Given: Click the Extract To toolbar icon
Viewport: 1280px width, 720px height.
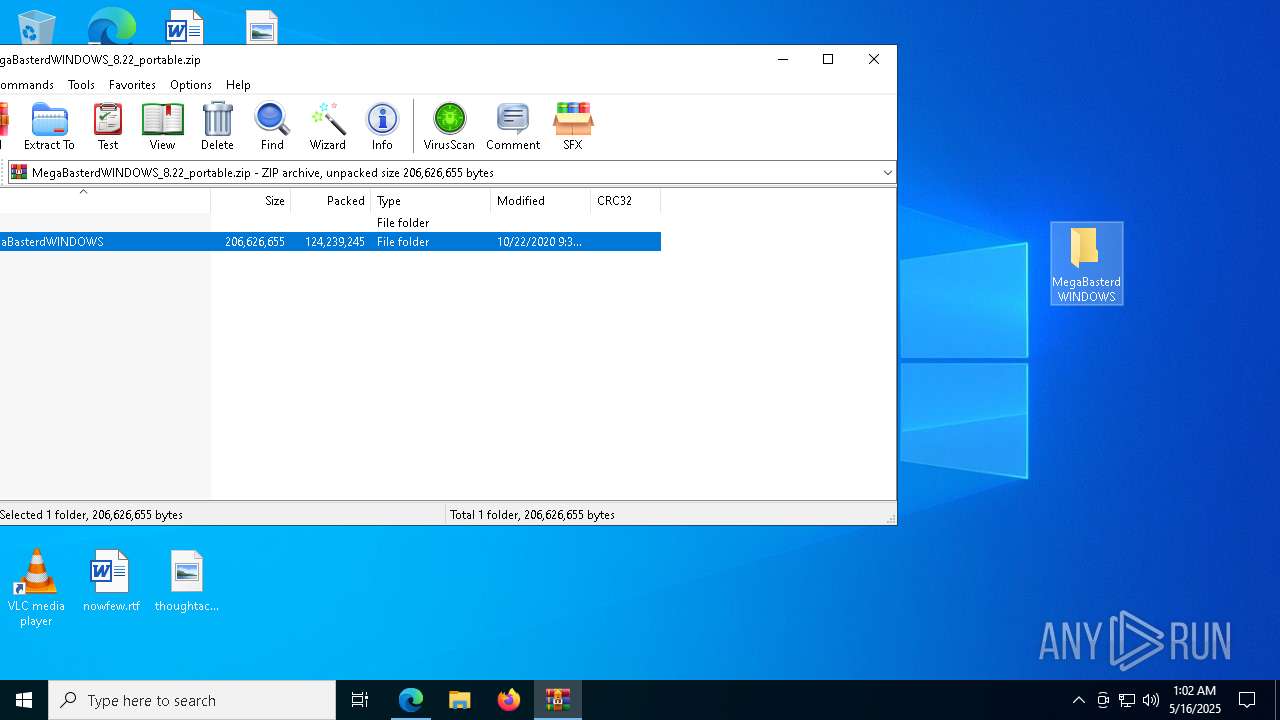Looking at the screenshot, I should click(49, 126).
